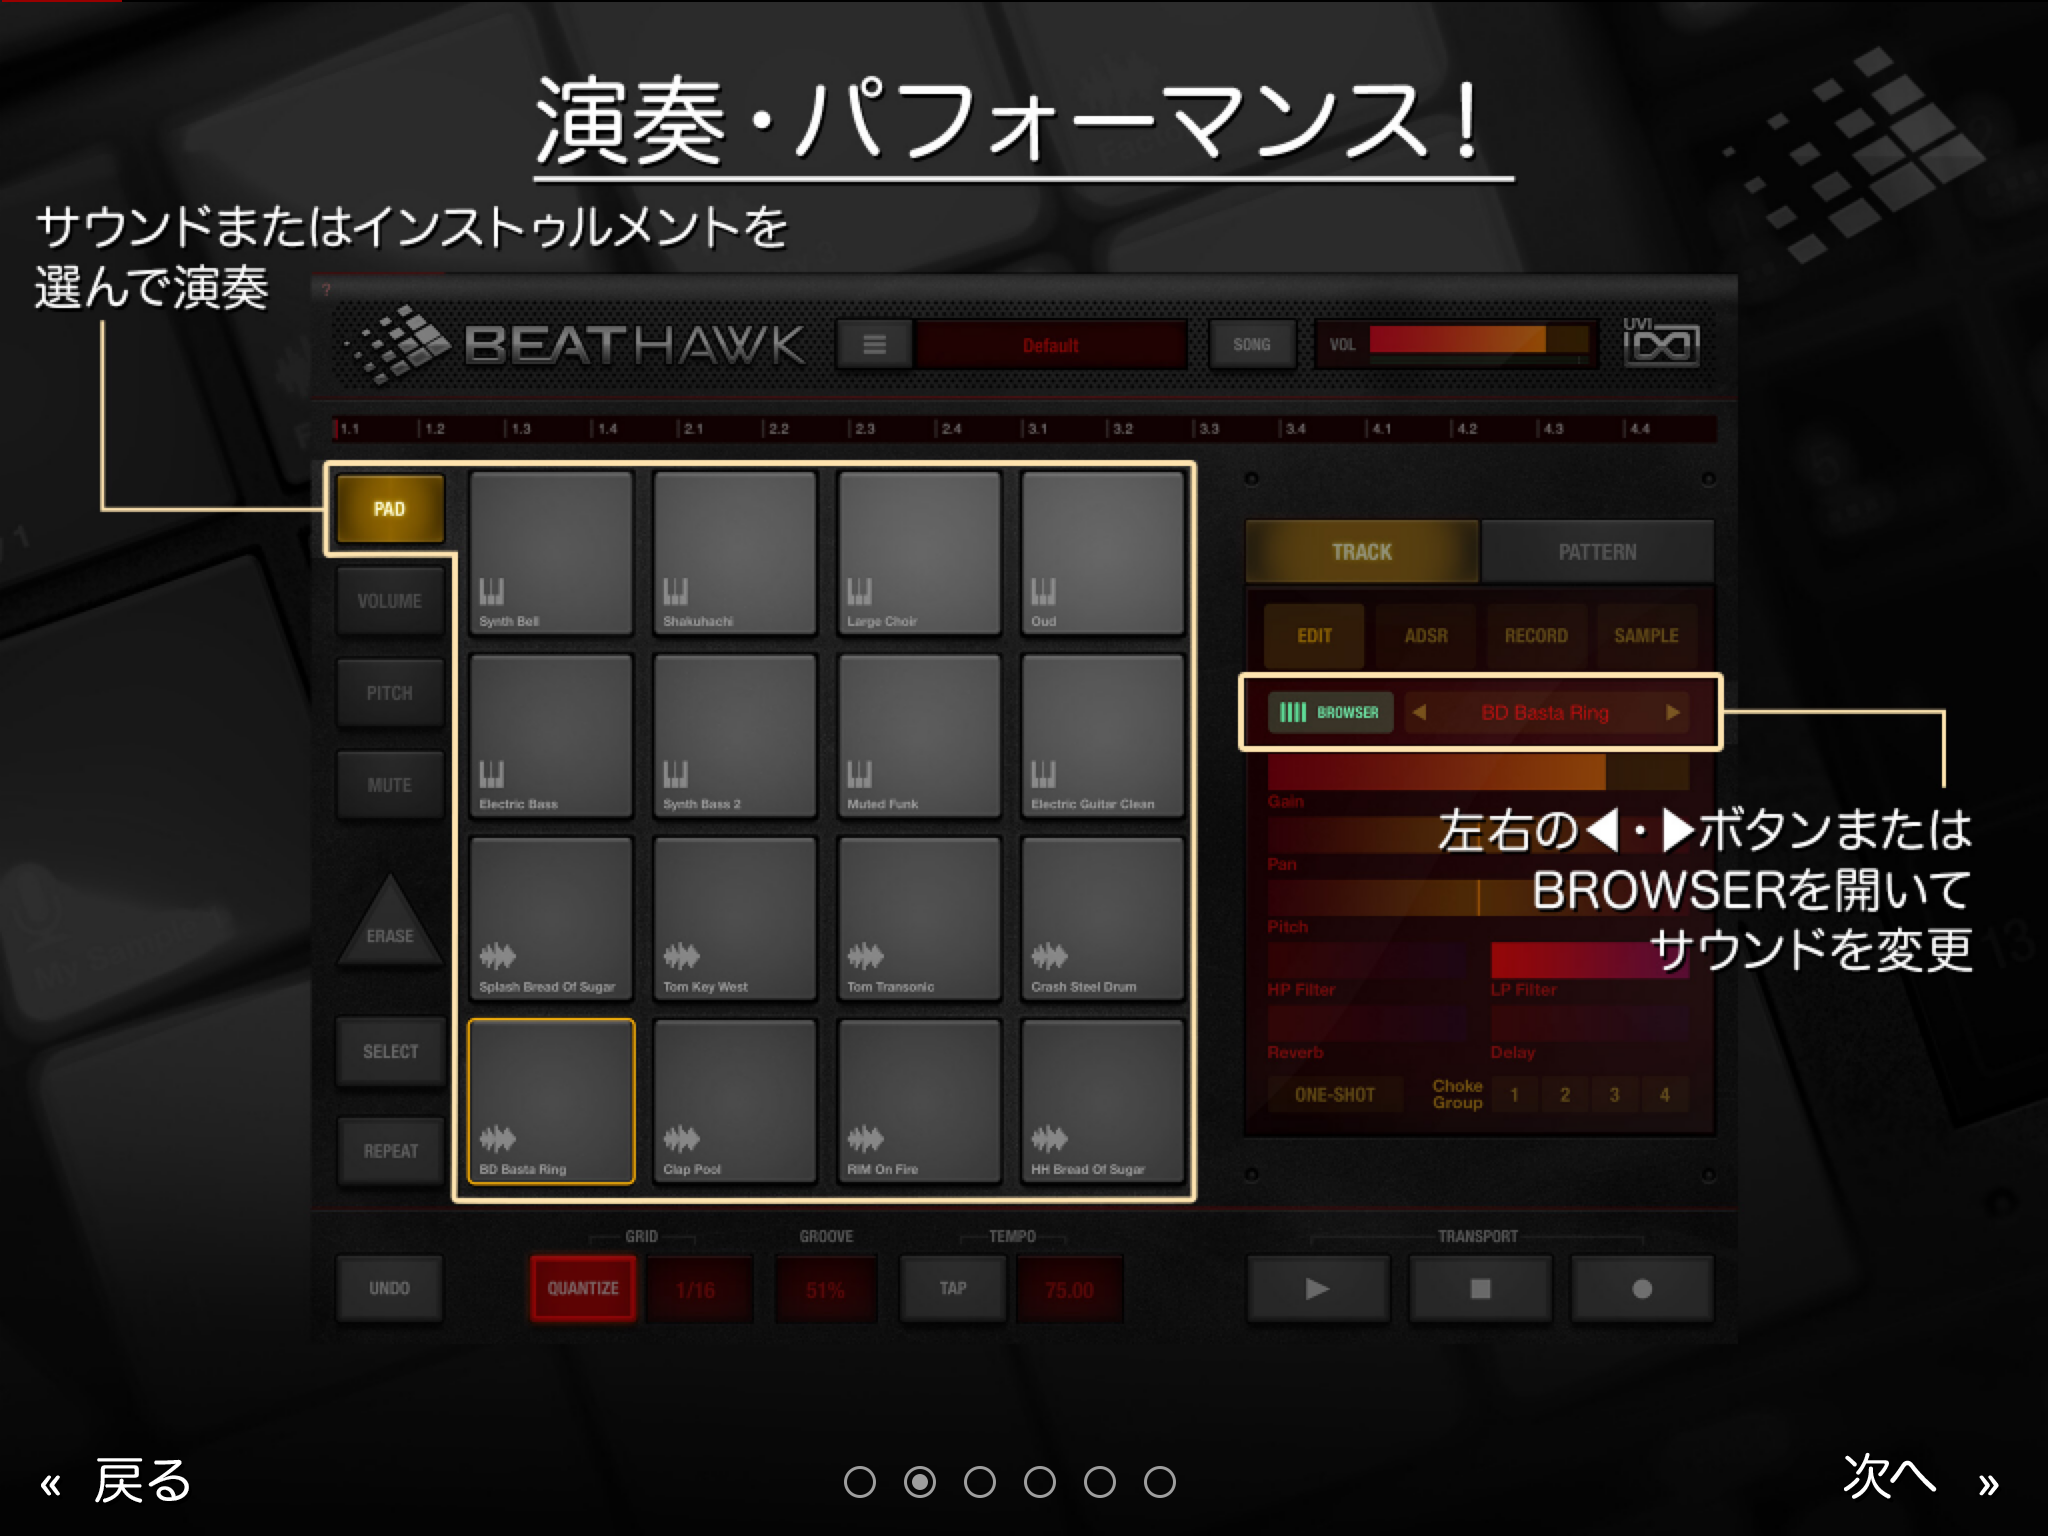Open the EDIT sub-tab

click(x=1314, y=636)
